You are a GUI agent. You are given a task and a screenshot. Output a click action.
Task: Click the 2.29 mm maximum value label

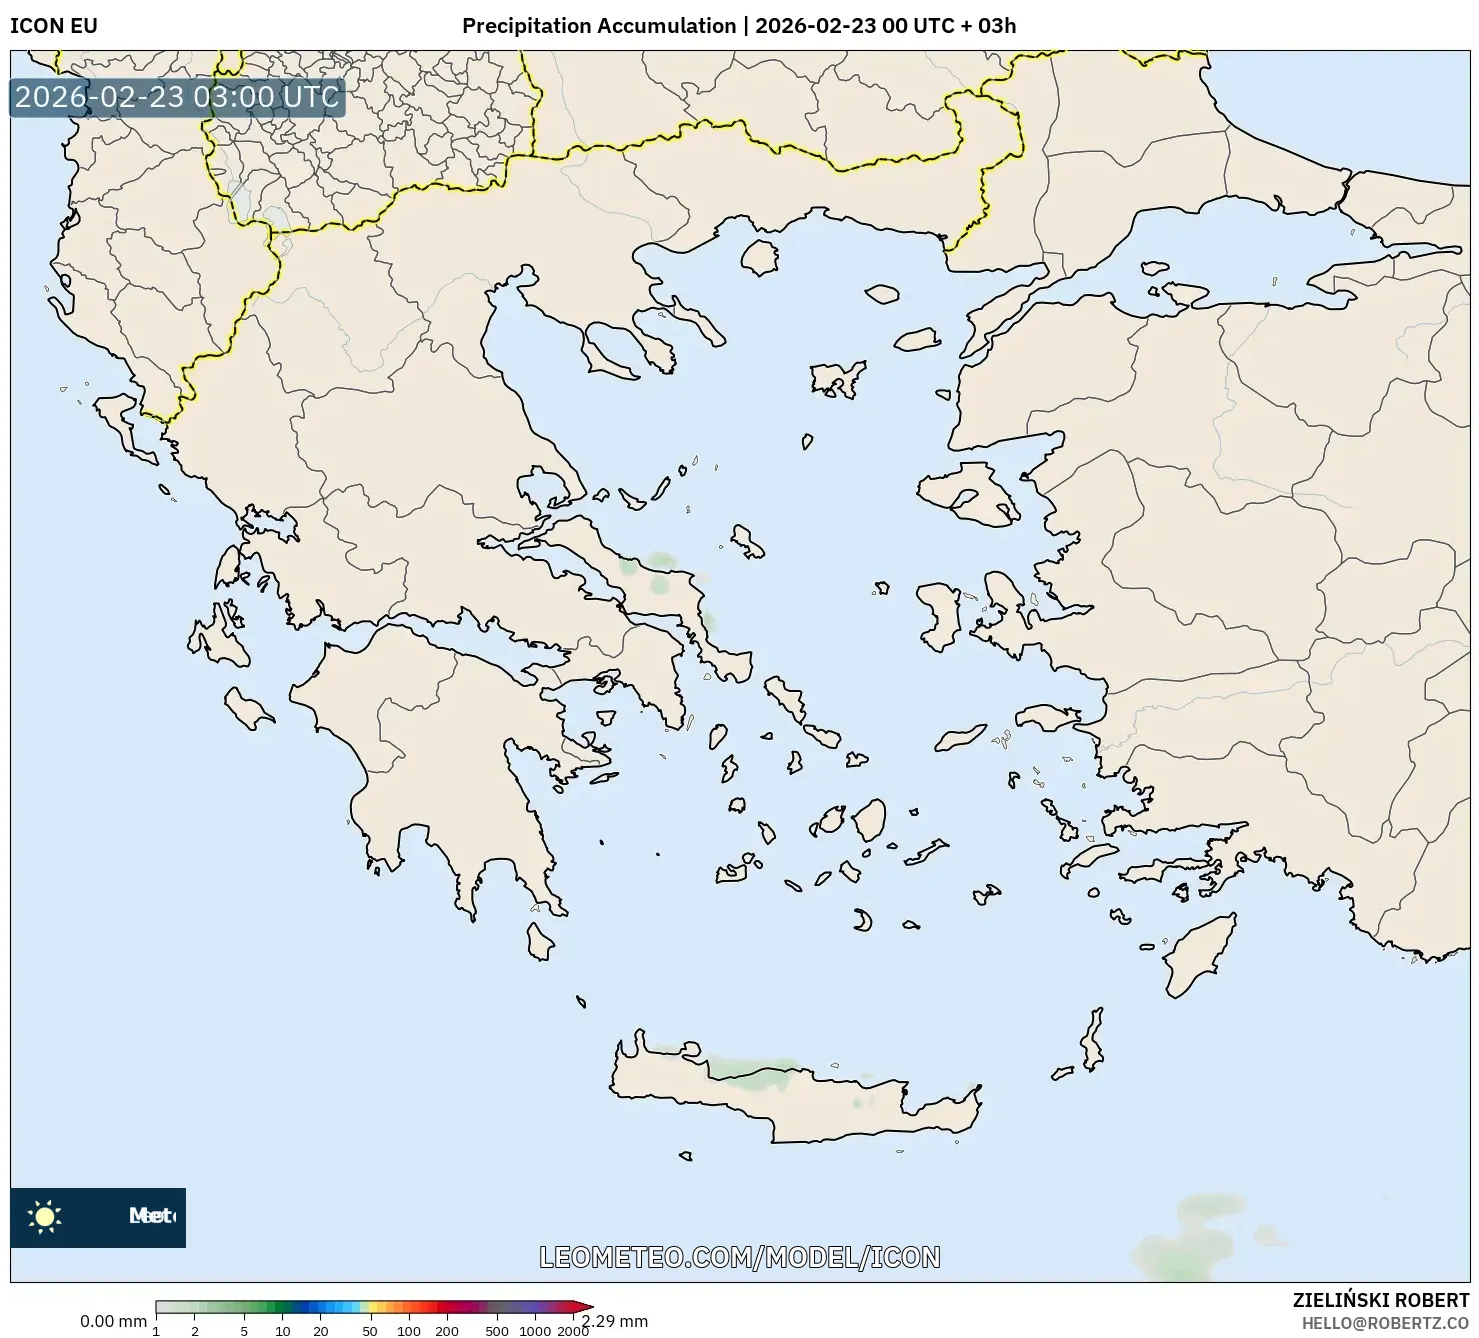[x=616, y=1321]
